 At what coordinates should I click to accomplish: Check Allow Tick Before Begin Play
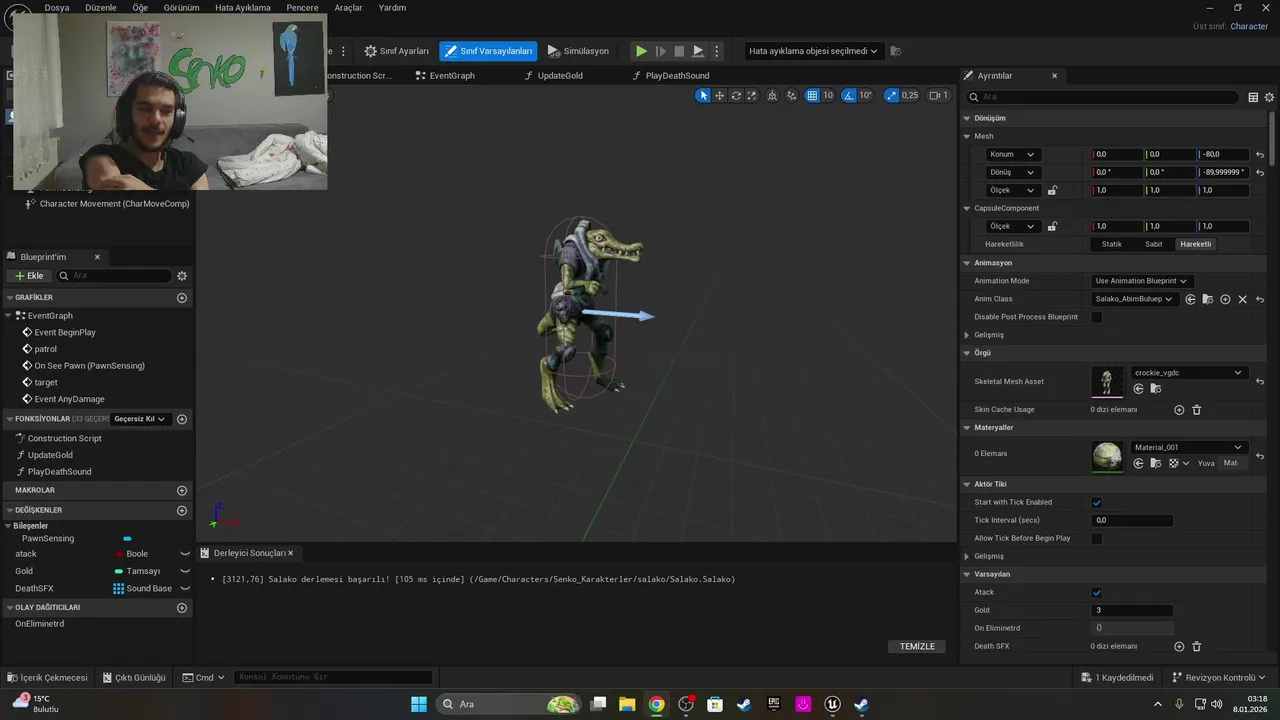click(x=1096, y=538)
